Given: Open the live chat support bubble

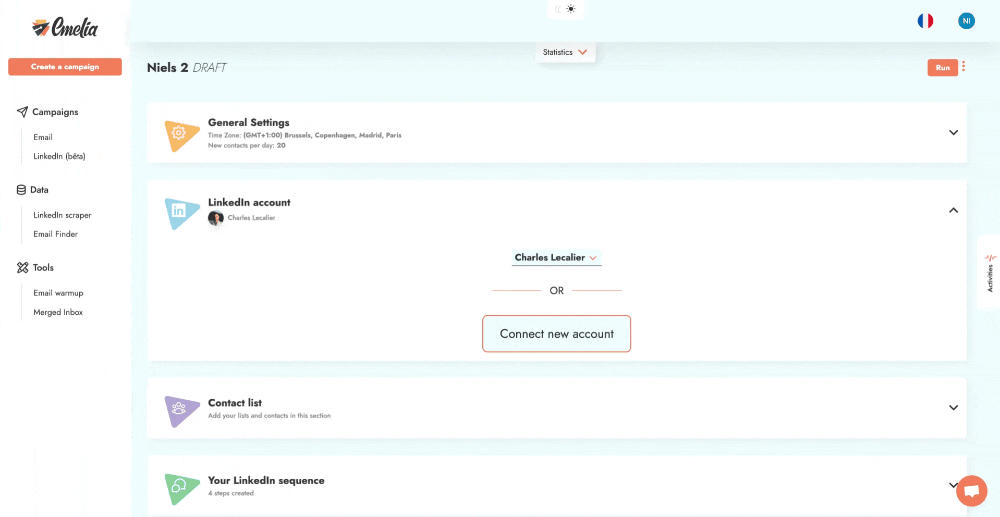Looking at the screenshot, I should click(971, 491).
